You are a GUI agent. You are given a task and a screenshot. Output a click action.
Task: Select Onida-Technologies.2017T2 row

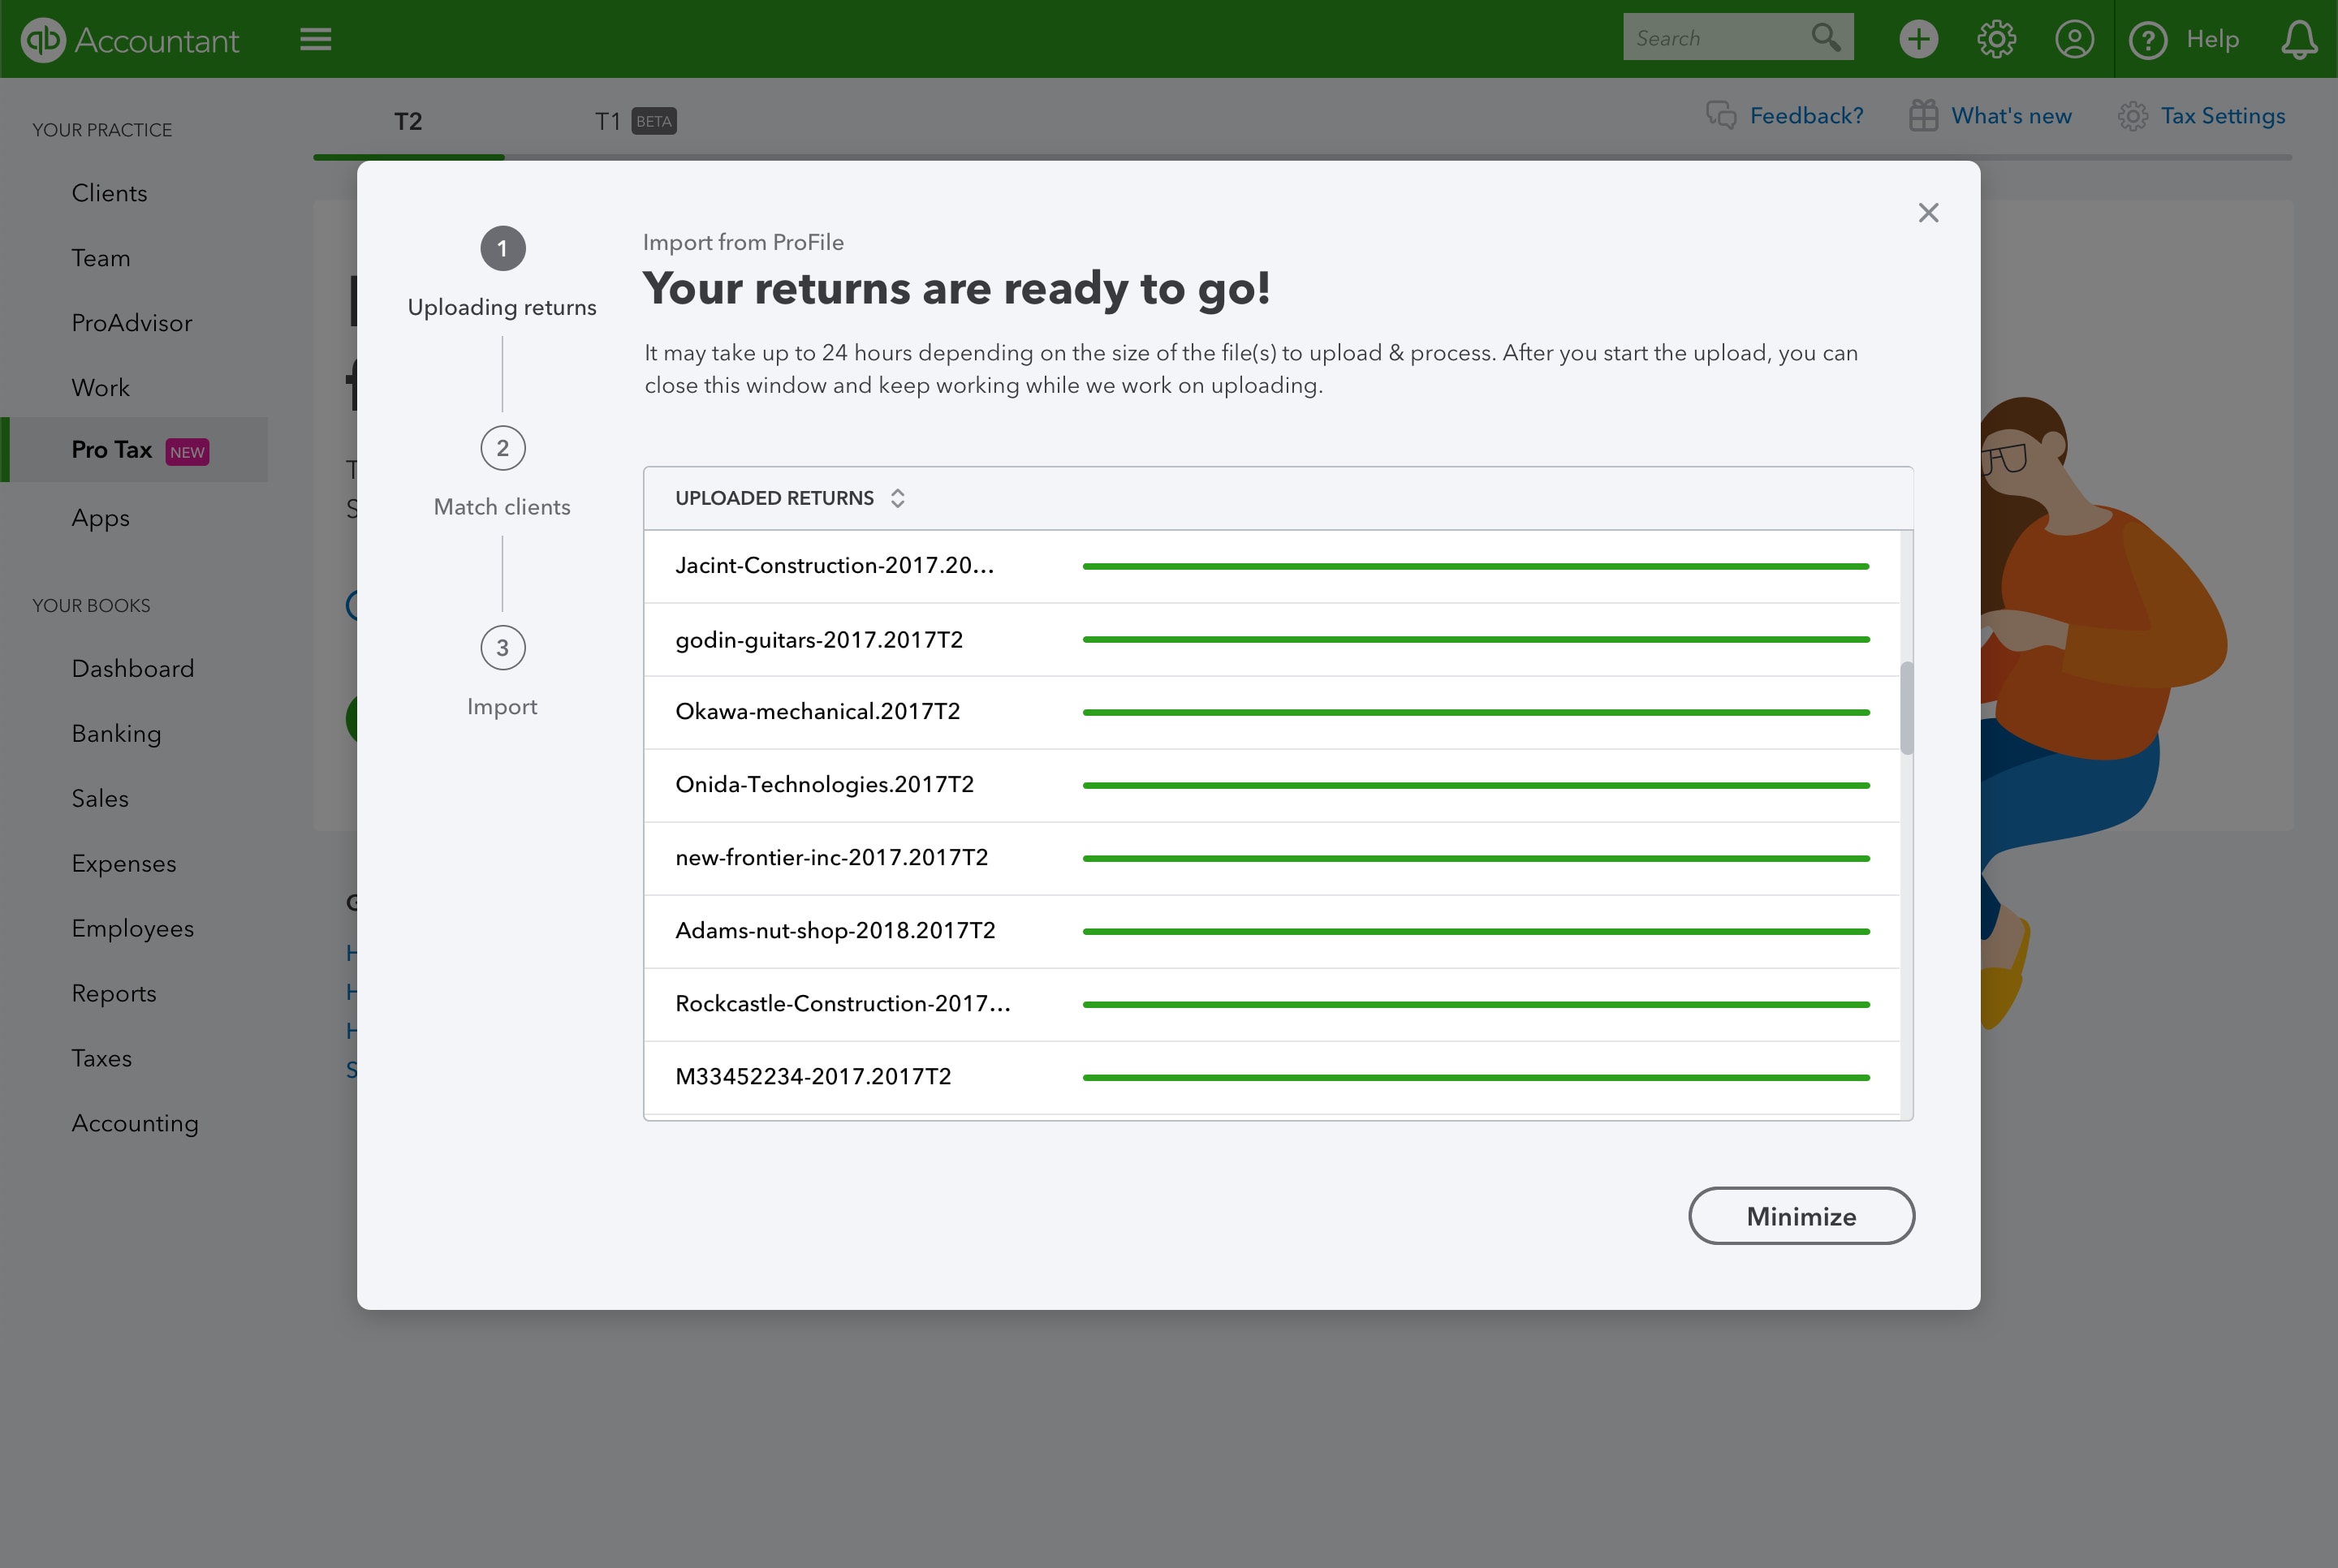(x=1272, y=786)
